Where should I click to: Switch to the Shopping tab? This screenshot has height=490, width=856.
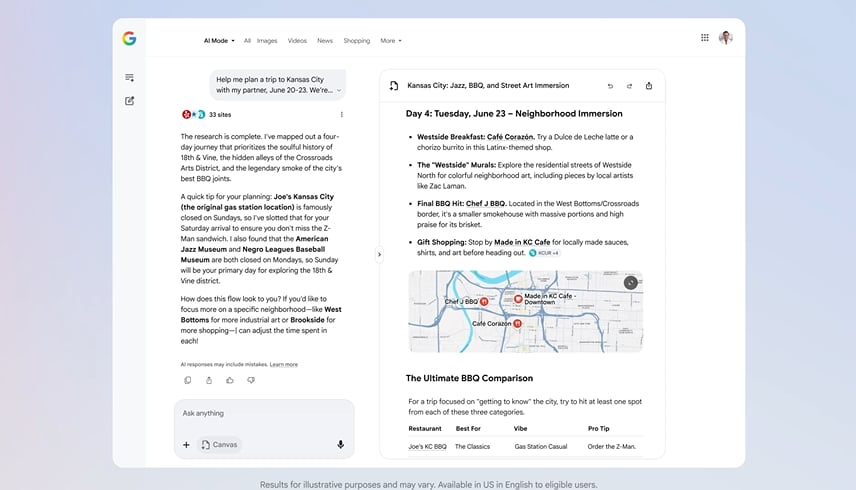coord(356,41)
